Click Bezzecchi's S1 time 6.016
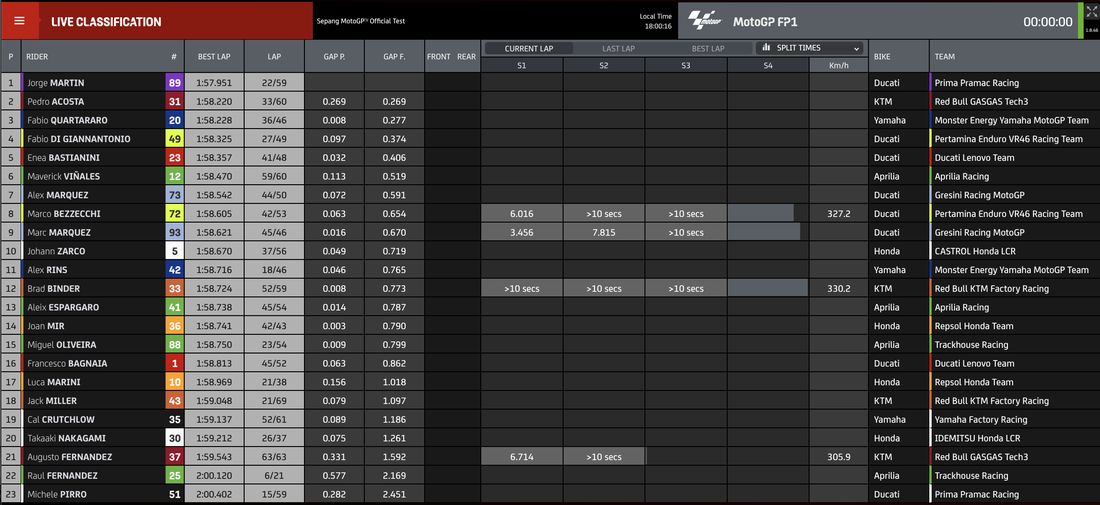The height and width of the screenshot is (505, 1100). pos(522,213)
